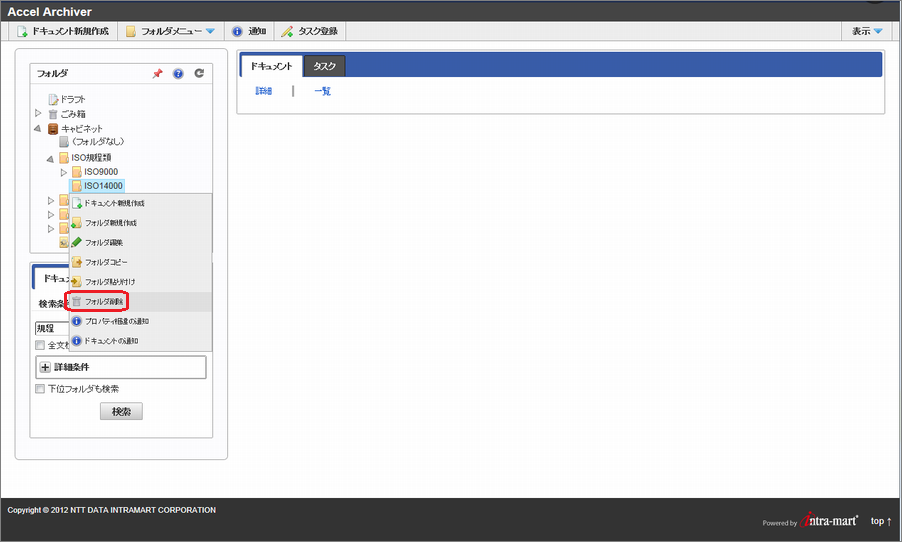
Task: Open the 表示 dropdown at top right
Action: (x=866, y=31)
